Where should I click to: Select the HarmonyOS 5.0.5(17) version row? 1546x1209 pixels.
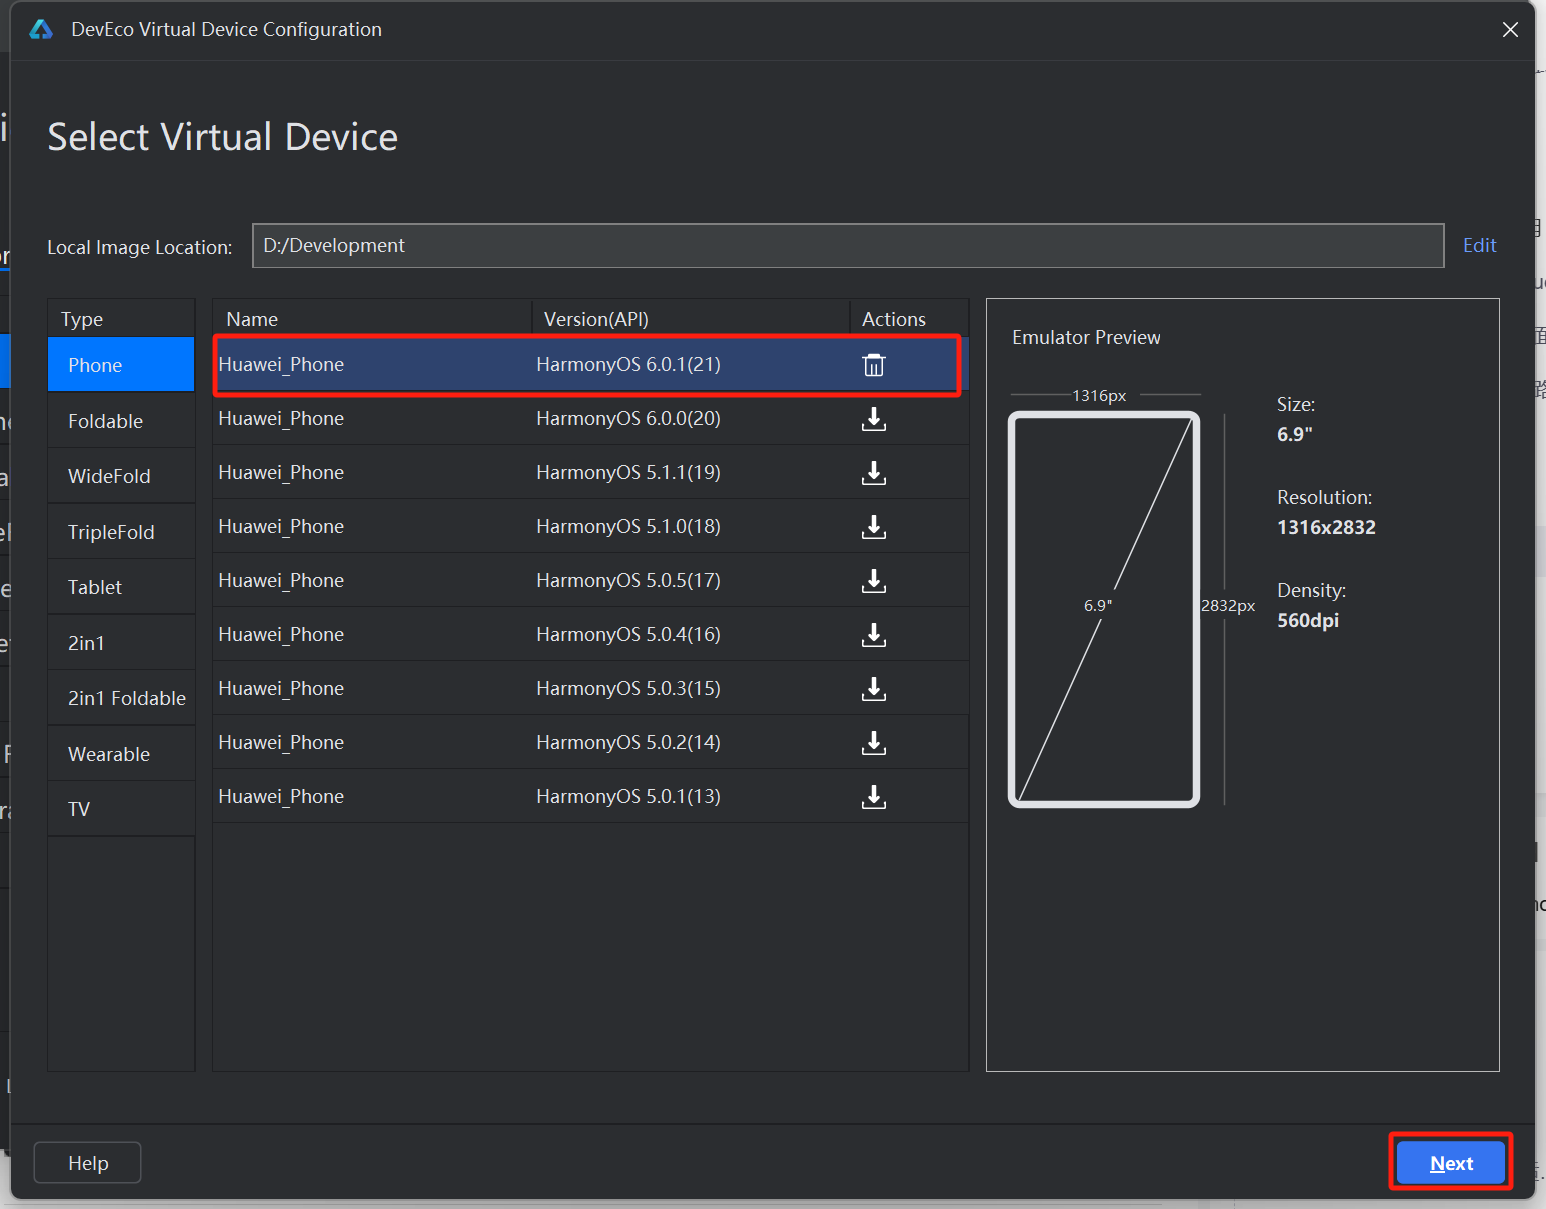tap(590, 581)
